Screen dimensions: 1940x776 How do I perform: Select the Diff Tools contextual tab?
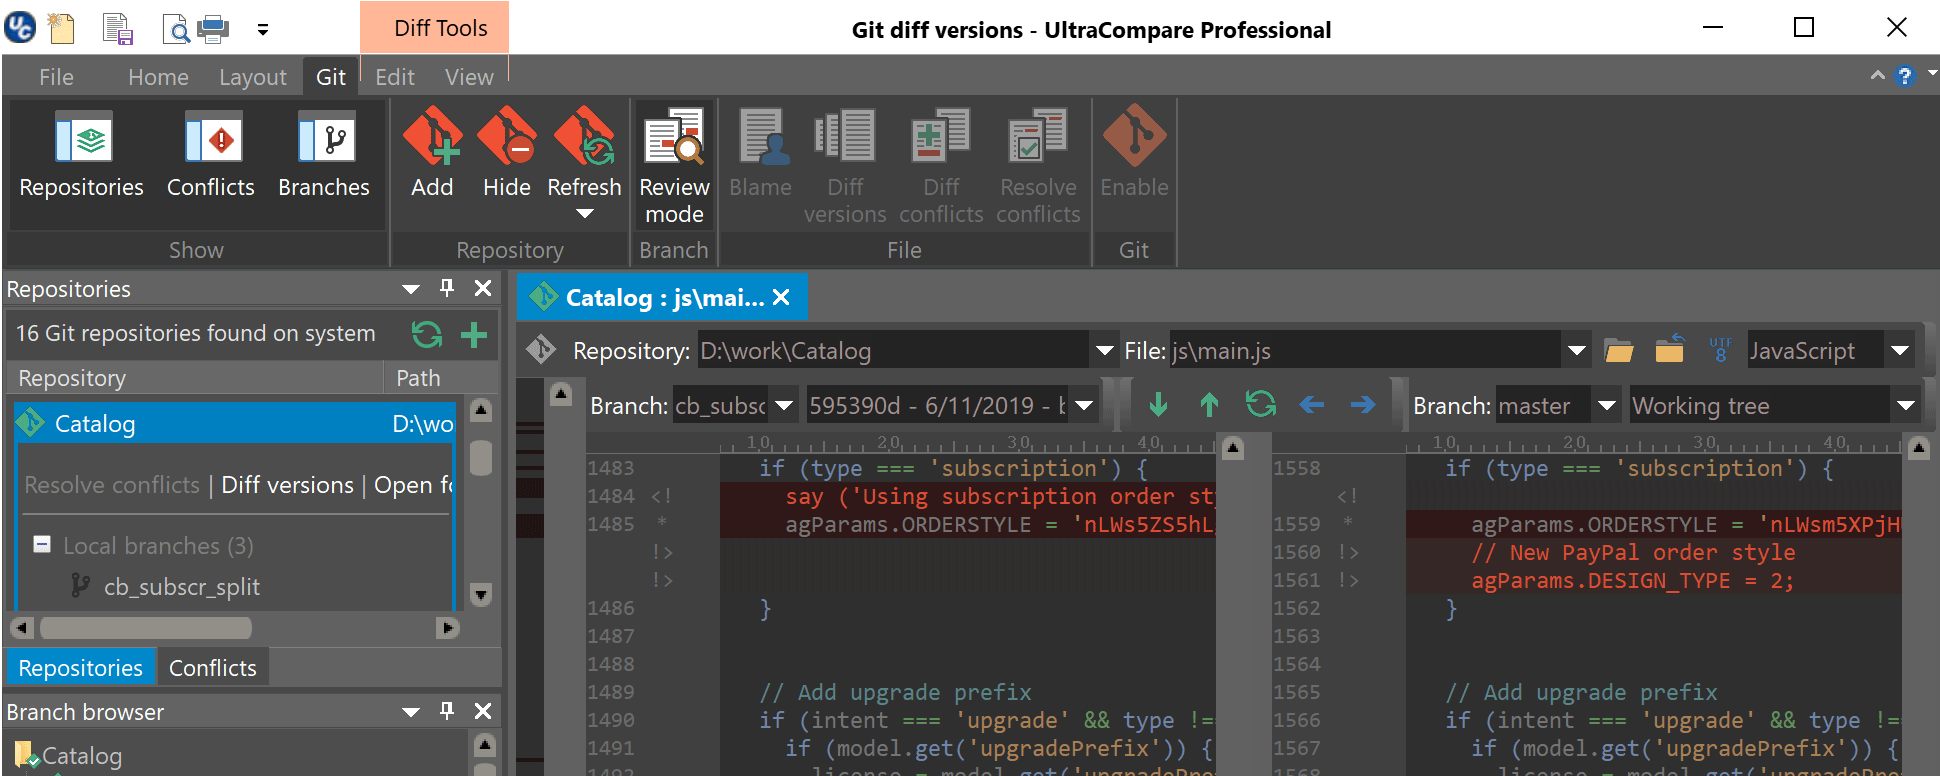coord(434,28)
